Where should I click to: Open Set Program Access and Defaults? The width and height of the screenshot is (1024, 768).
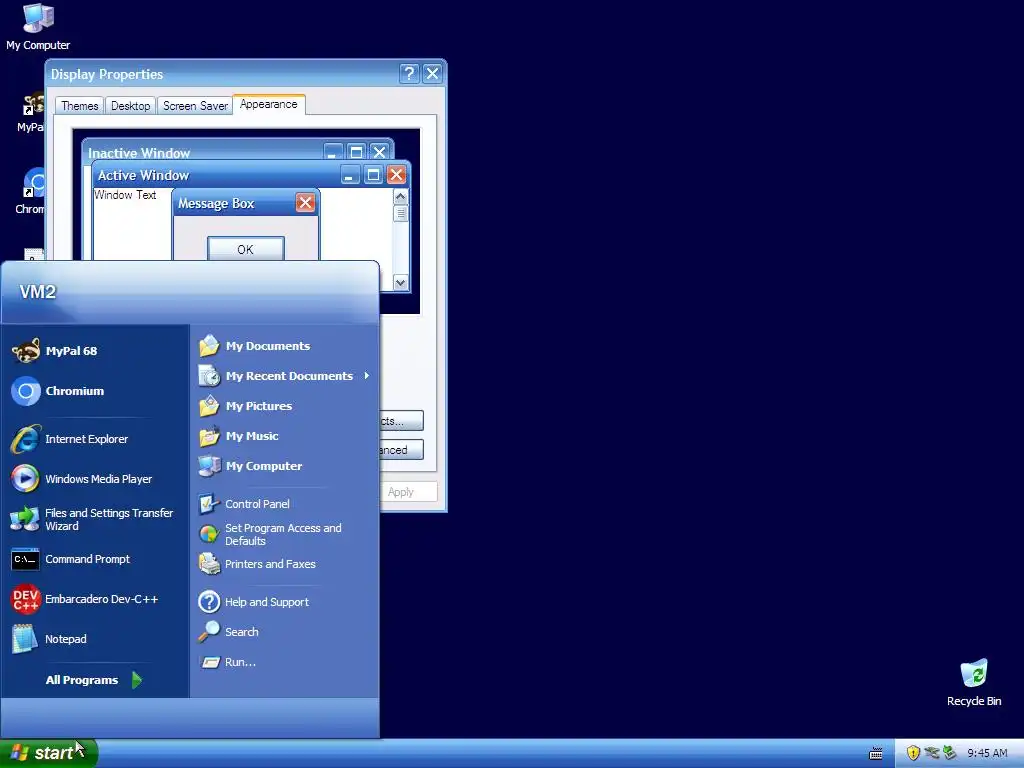(284, 534)
